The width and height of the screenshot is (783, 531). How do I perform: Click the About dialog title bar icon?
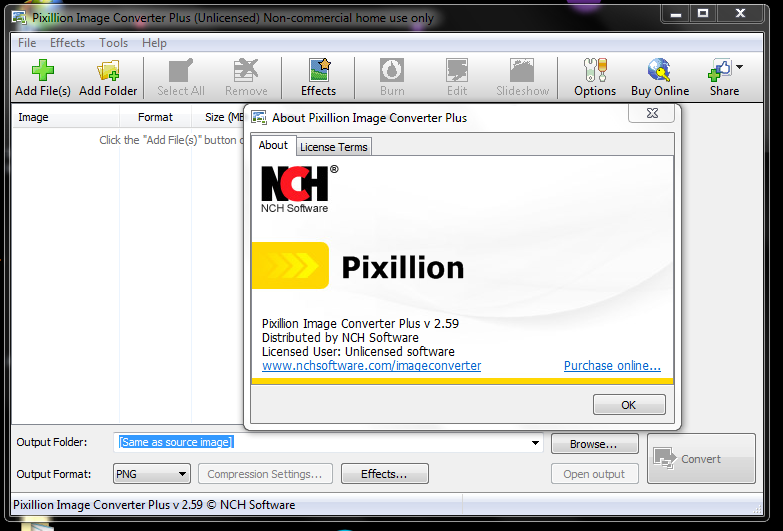[x=259, y=118]
